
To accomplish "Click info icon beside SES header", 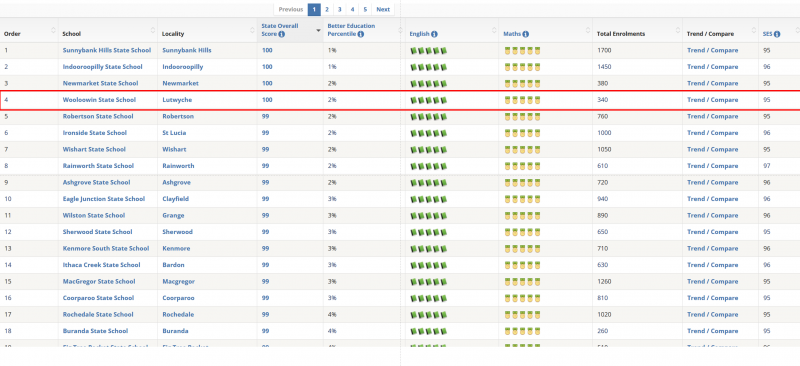I will coord(777,34).
